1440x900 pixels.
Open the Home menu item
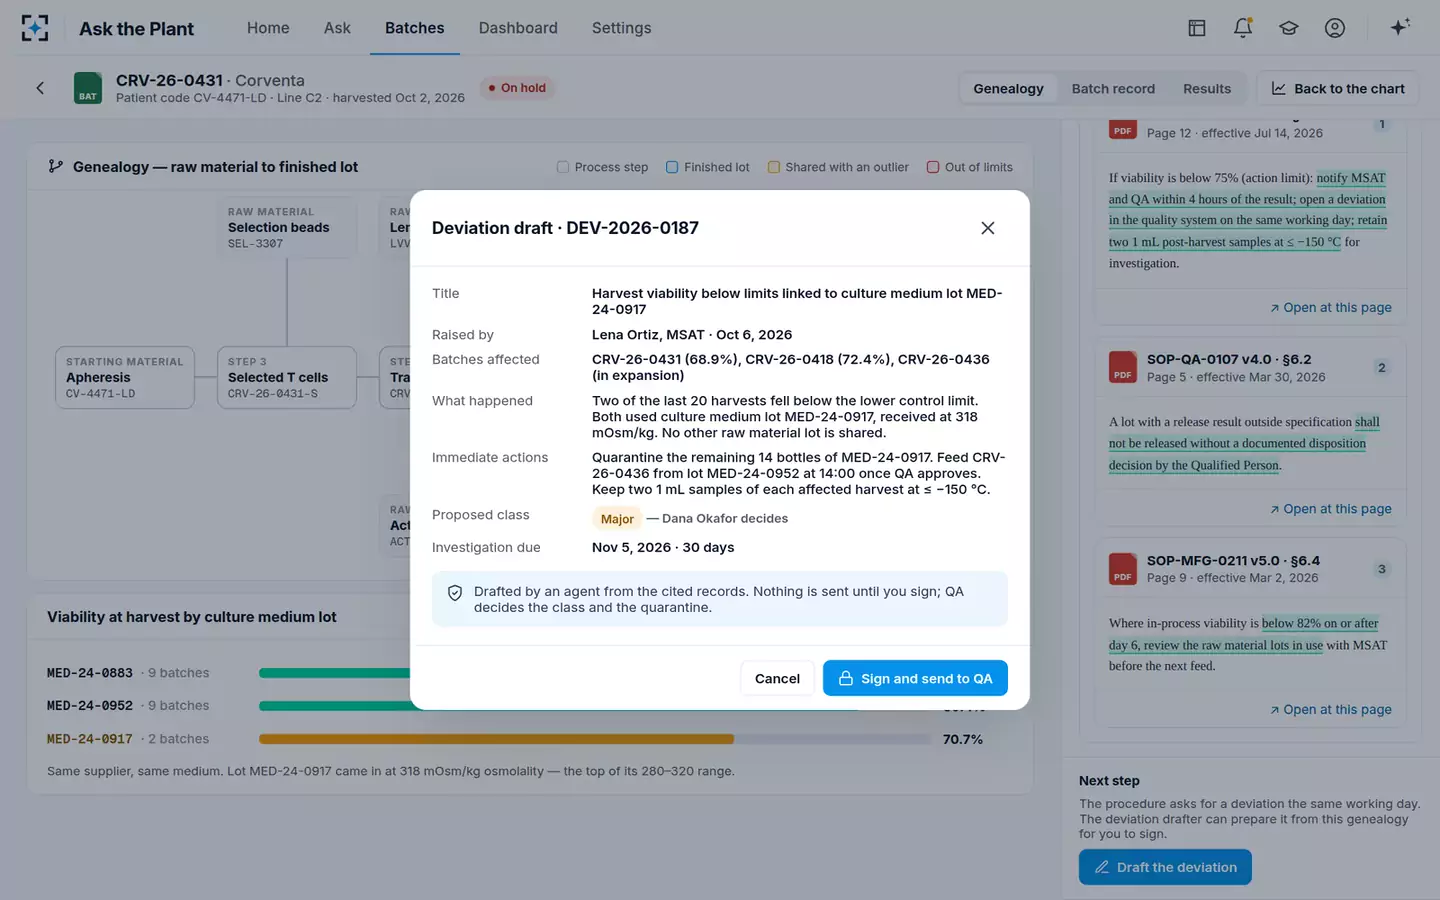click(x=268, y=28)
